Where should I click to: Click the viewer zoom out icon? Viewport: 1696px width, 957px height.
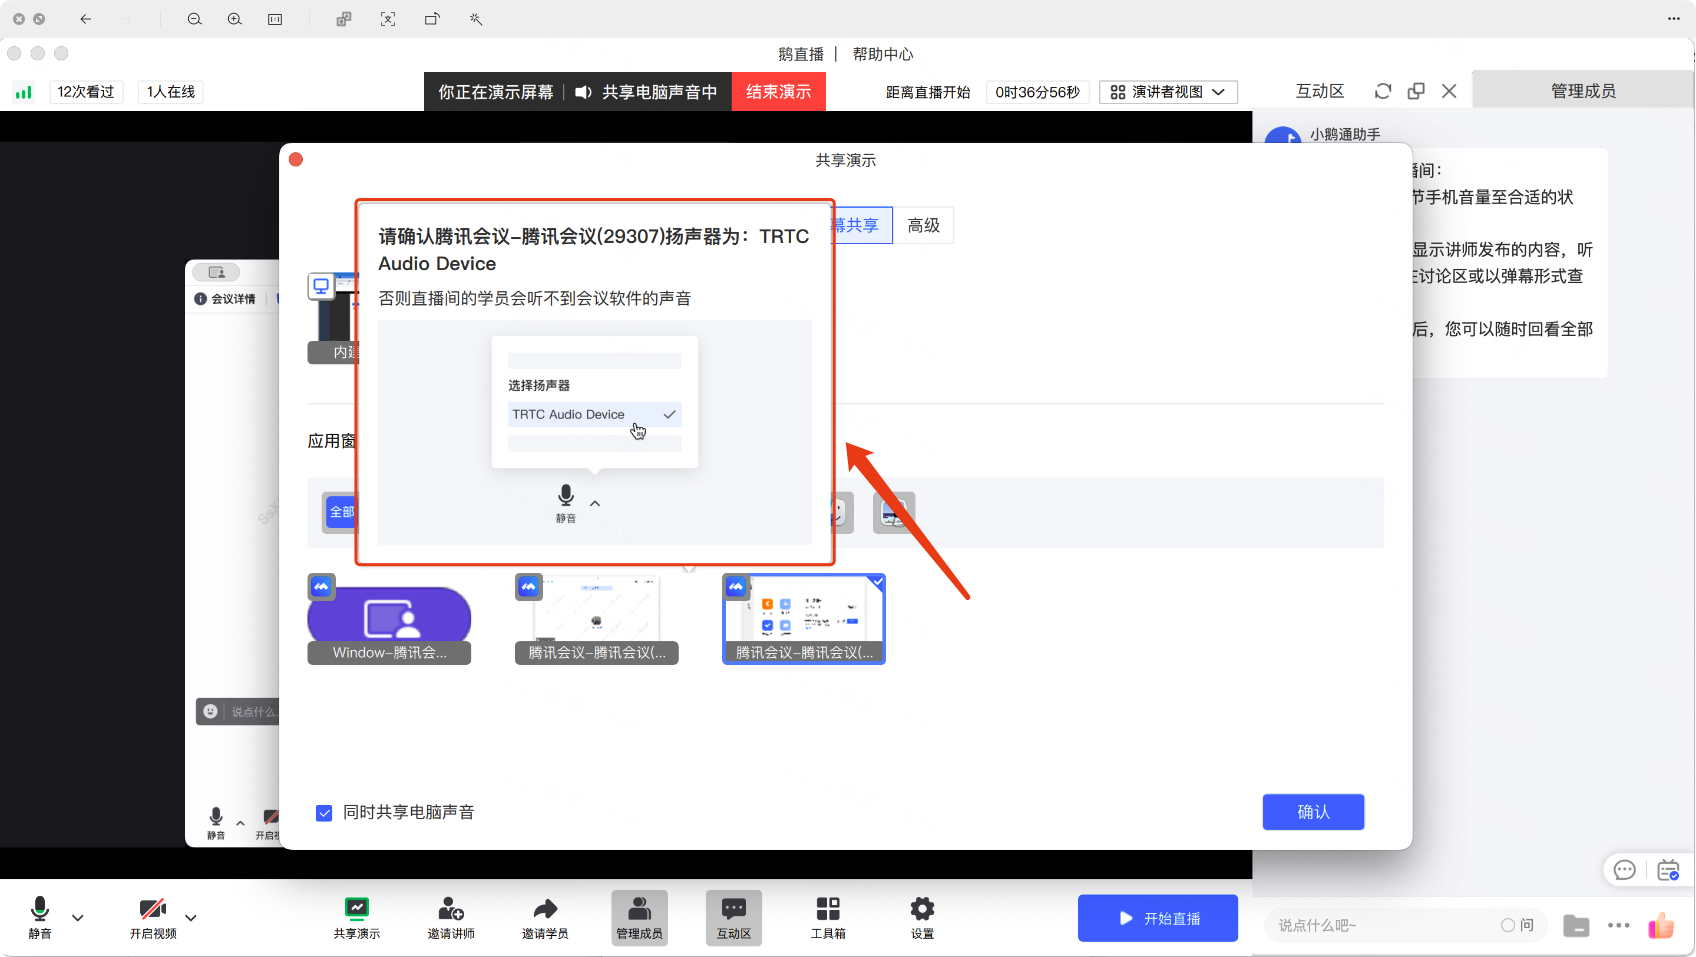pyautogui.click(x=195, y=19)
